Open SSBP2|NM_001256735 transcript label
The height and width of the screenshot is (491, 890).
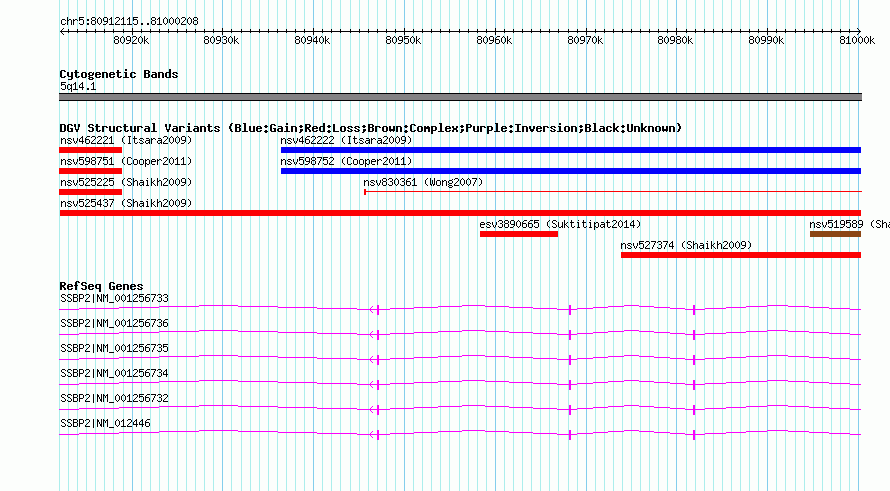tap(114, 348)
